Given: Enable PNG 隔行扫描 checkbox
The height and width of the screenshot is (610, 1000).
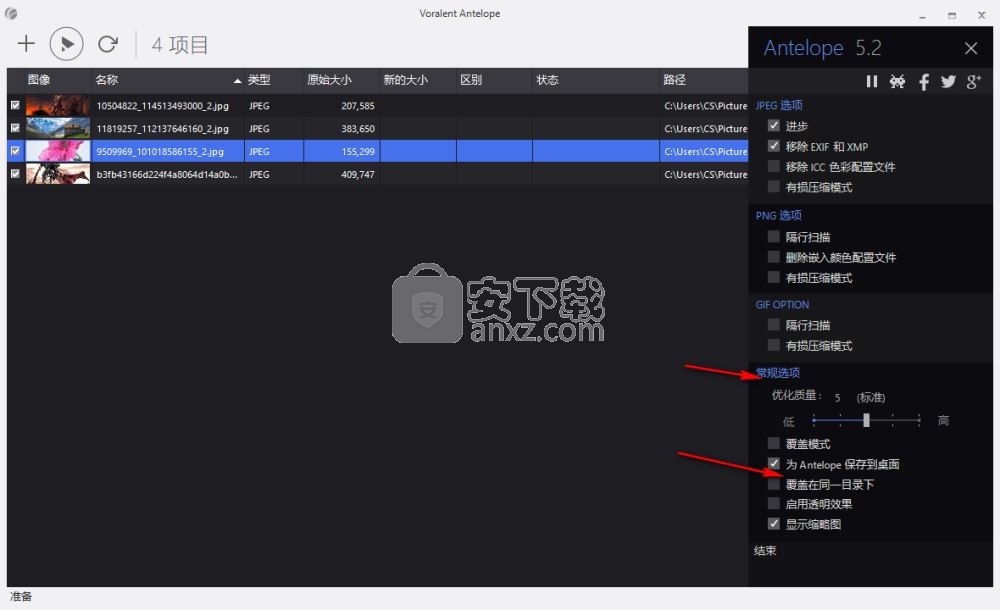Looking at the screenshot, I should [x=774, y=237].
